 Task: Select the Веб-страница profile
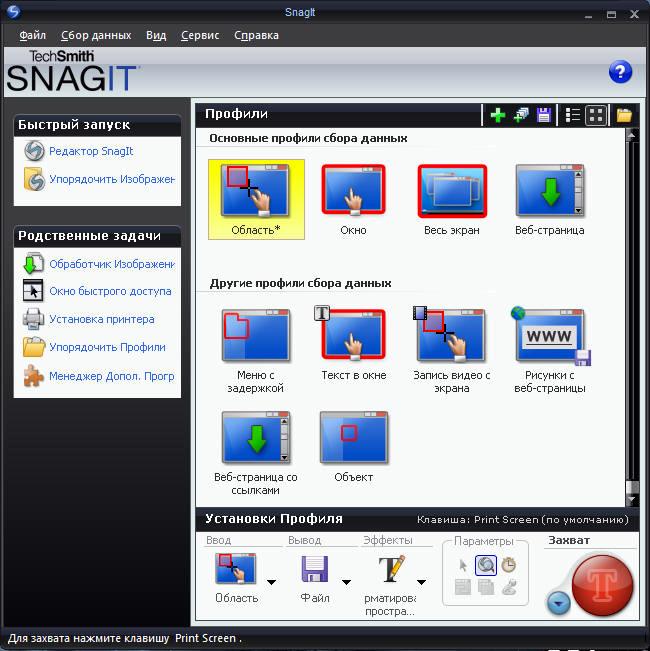pyautogui.click(x=550, y=199)
